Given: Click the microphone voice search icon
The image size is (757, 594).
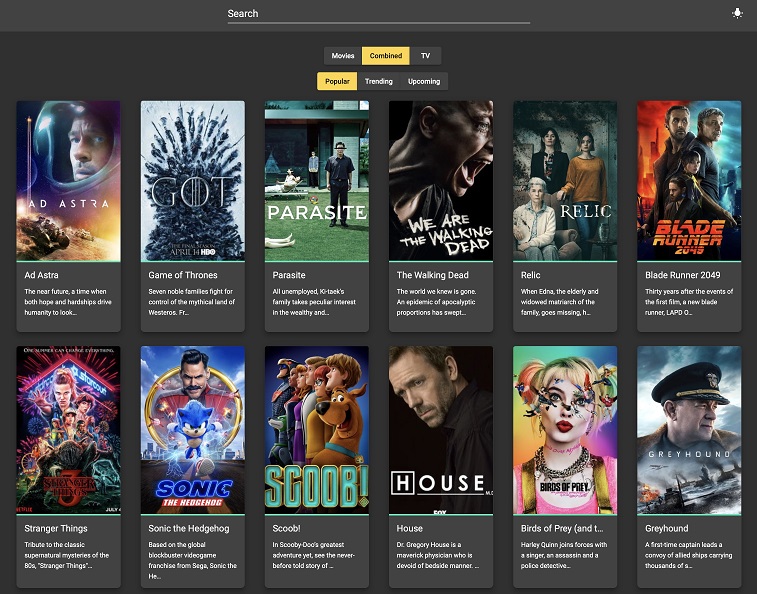Looking at the screenshot, I should click(737, 13).
